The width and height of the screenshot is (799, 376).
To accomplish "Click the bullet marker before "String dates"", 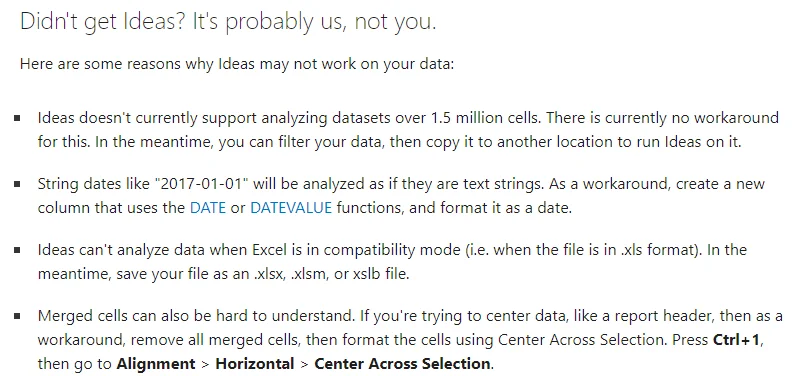I will click(x=17, y=184).
